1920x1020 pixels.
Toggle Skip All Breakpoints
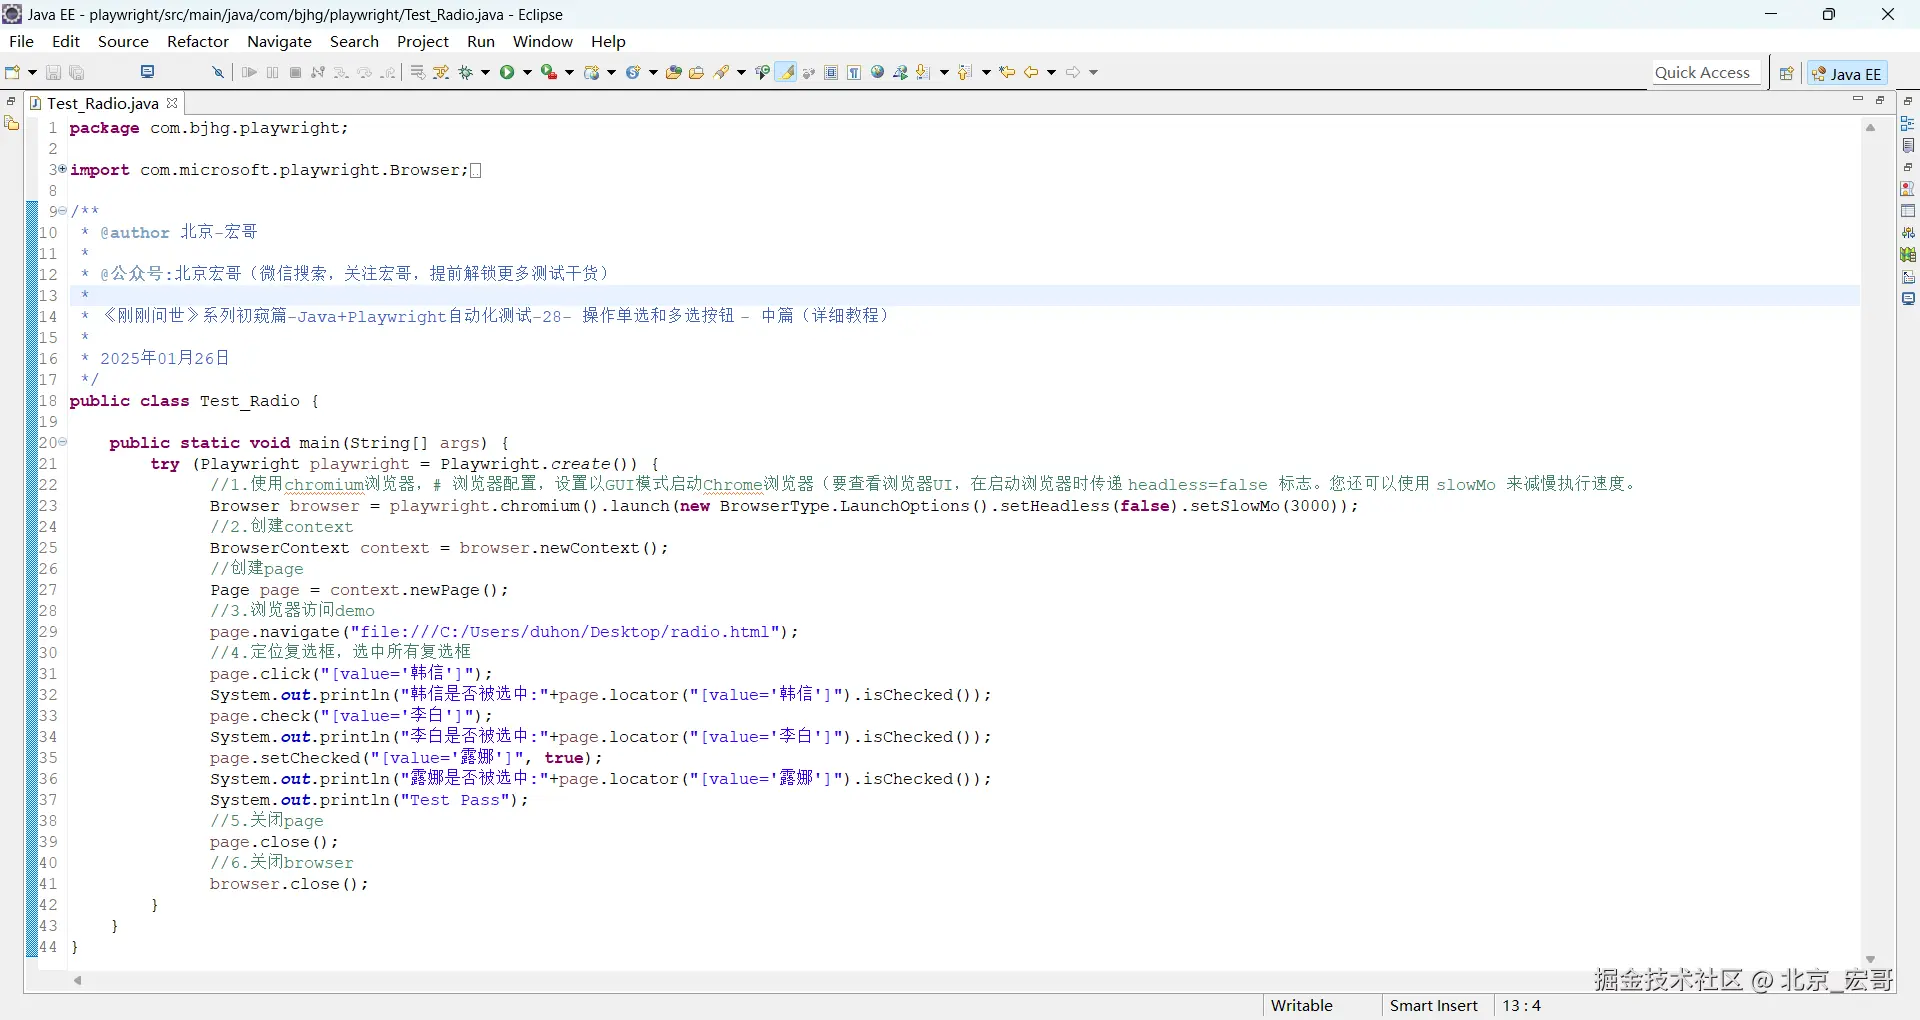(218, 72)
